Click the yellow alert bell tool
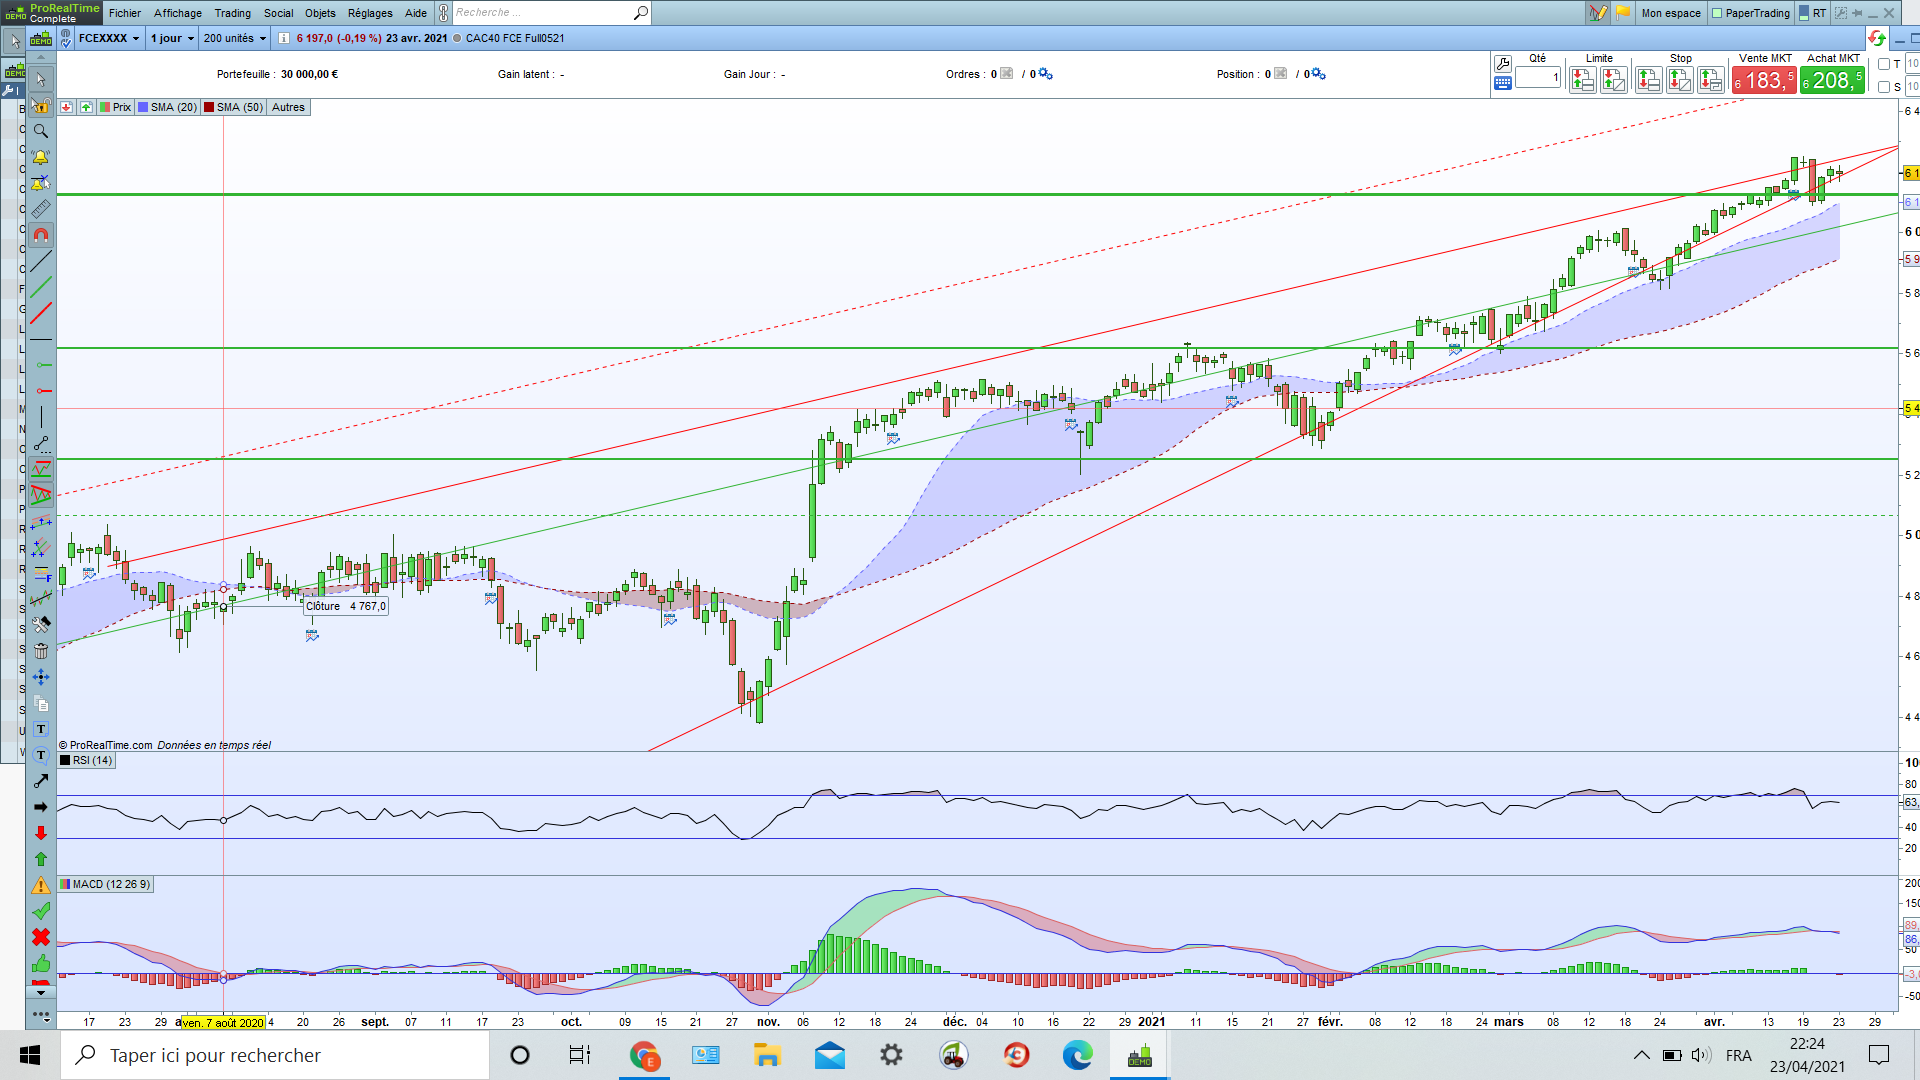1920x1080 pixels. click(41, 157)
